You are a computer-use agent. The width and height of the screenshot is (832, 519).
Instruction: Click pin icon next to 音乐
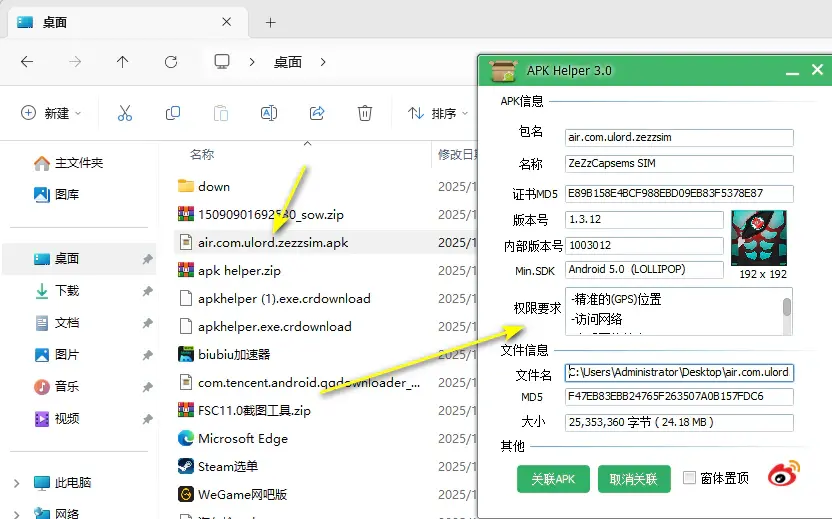pyautogui.click(x=148, y=386)
